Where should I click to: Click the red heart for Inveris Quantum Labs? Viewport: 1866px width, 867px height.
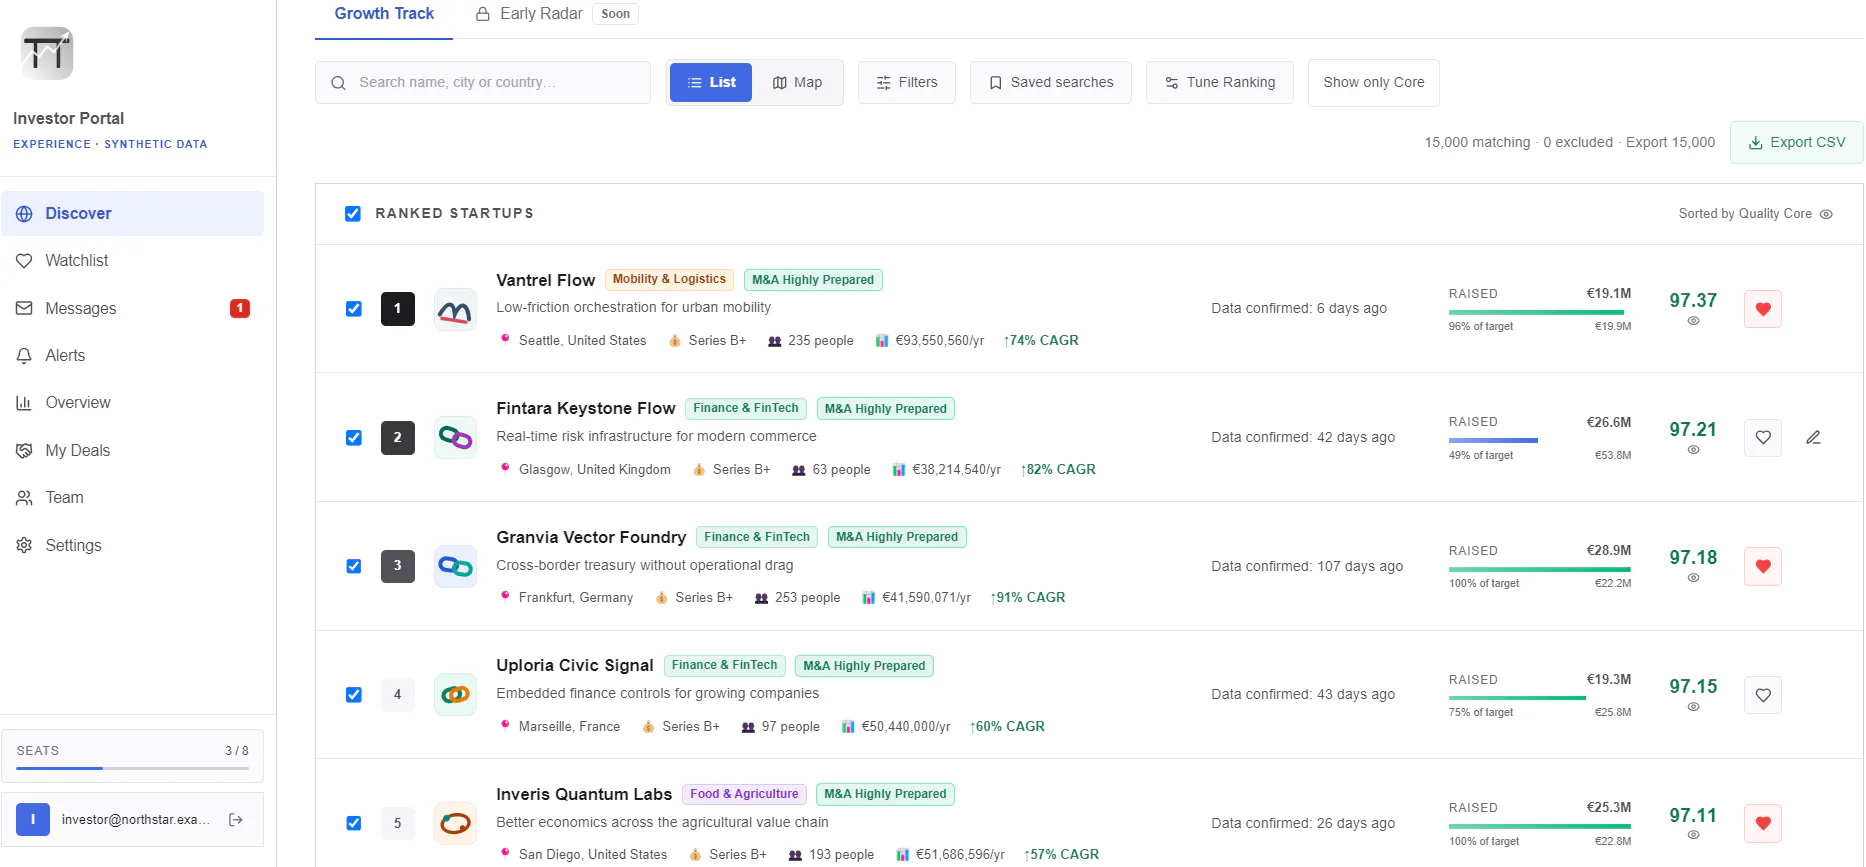tap(1763, 823)
